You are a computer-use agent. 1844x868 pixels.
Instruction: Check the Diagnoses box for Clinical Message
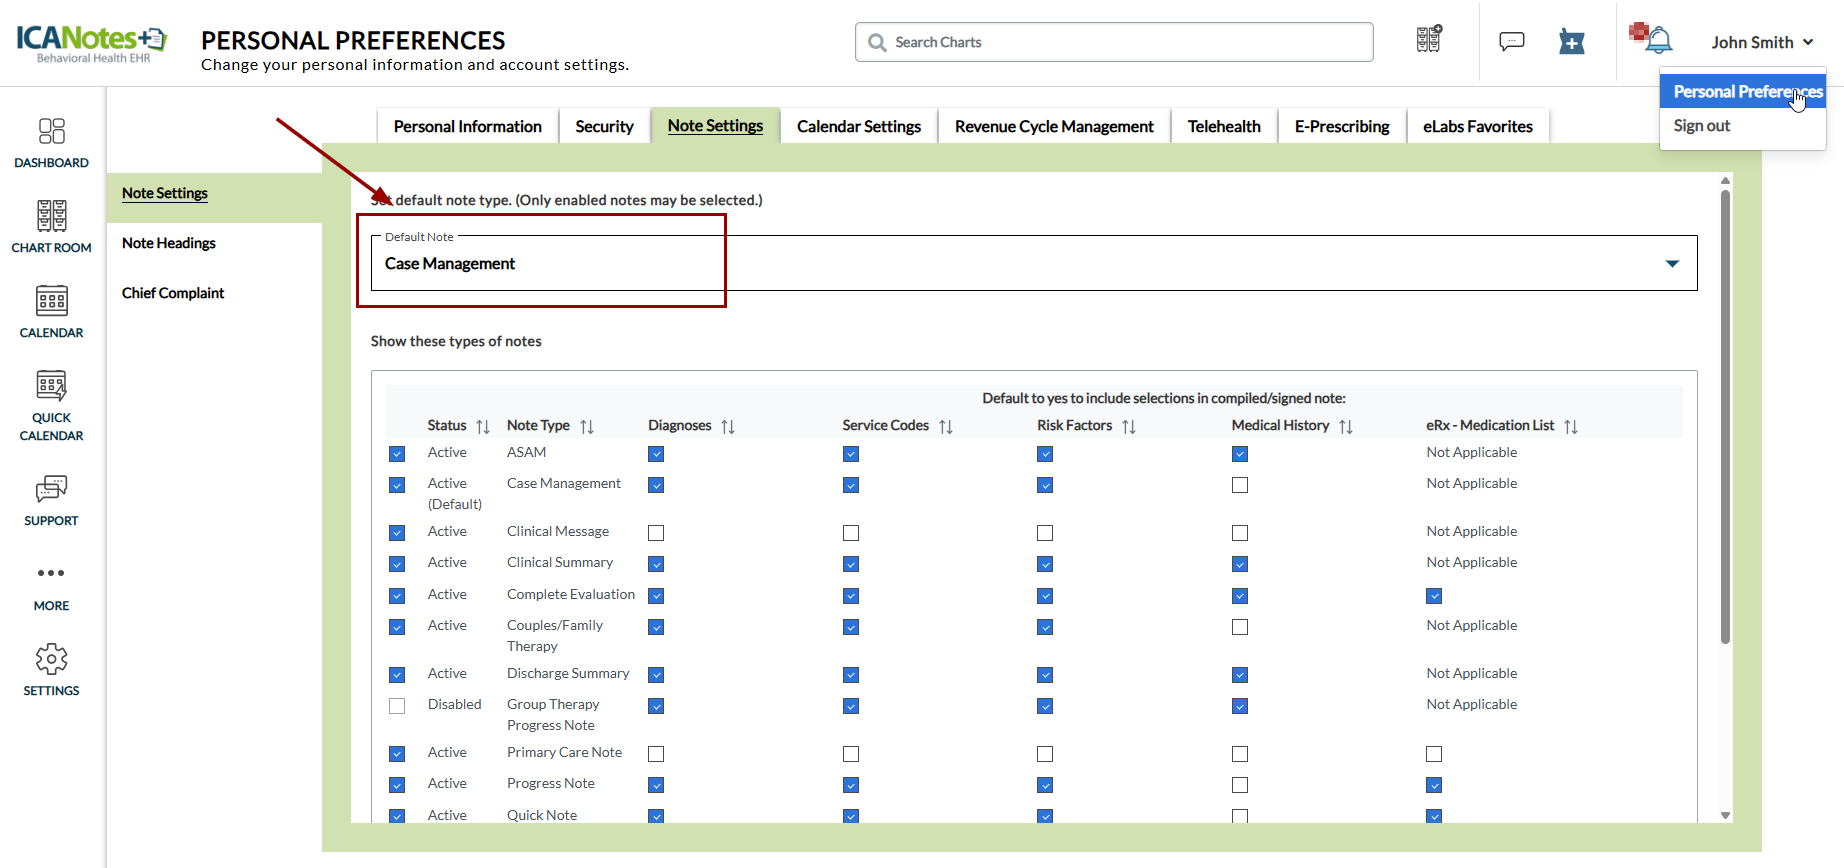[656, 533]
